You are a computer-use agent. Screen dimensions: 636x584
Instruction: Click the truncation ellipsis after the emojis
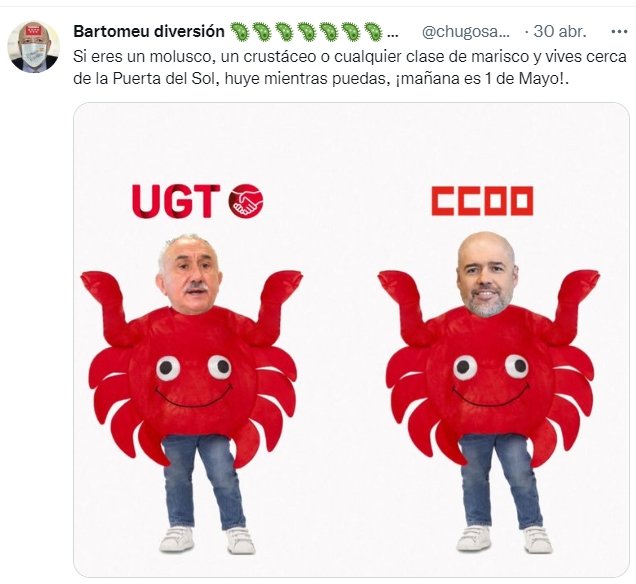(393, 36)
